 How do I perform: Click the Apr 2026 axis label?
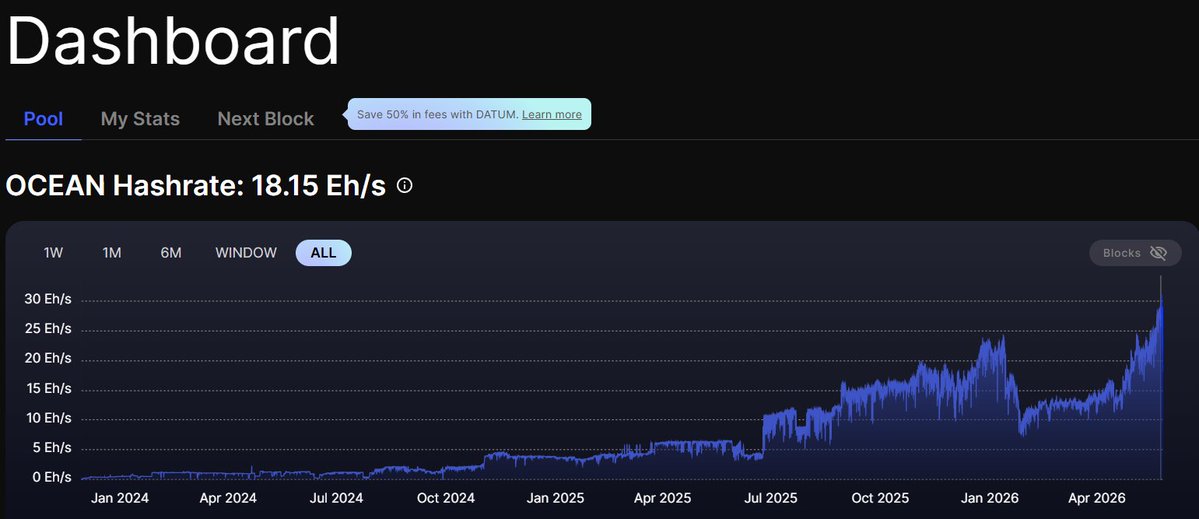(1097, 498)
